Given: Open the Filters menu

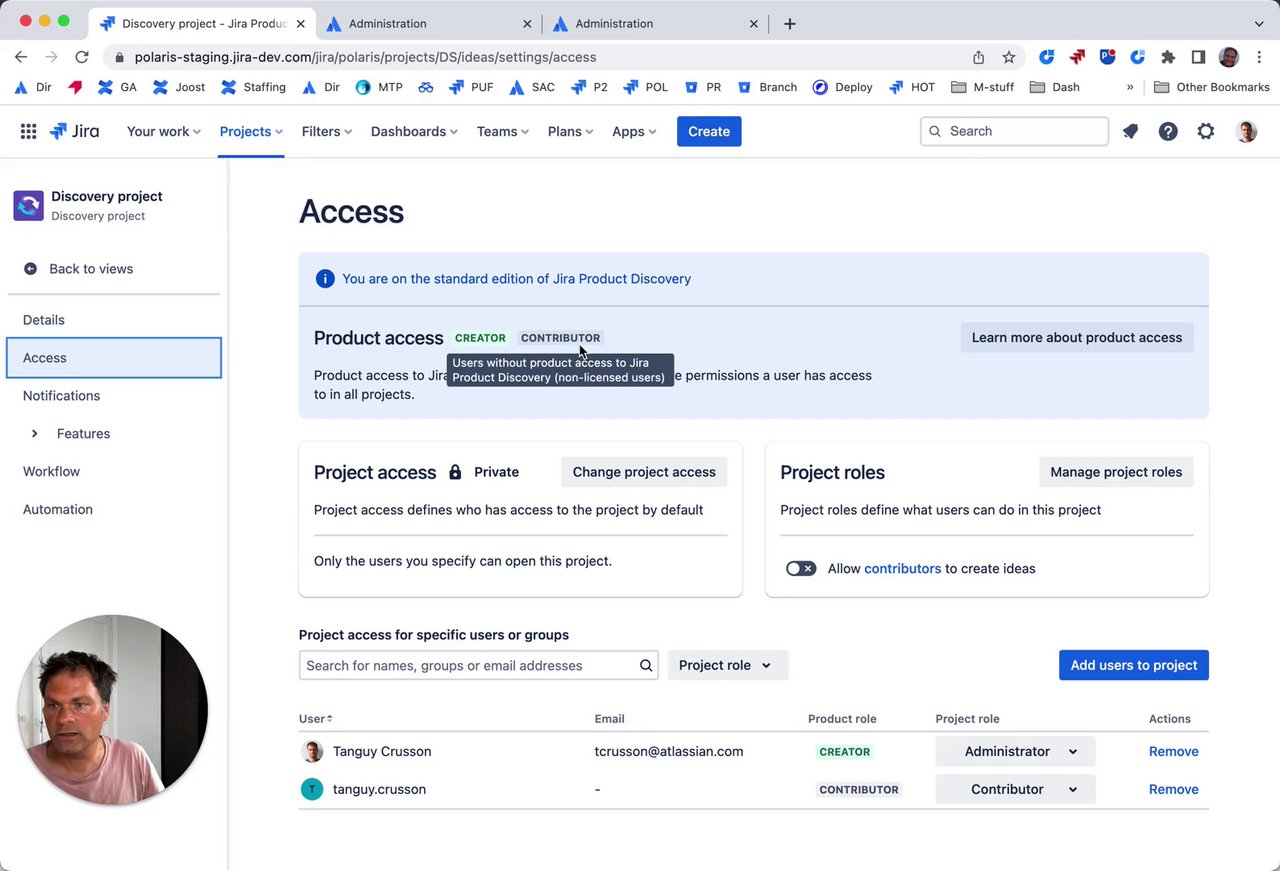Looking at the screenshot, I should tap(327, 131).
